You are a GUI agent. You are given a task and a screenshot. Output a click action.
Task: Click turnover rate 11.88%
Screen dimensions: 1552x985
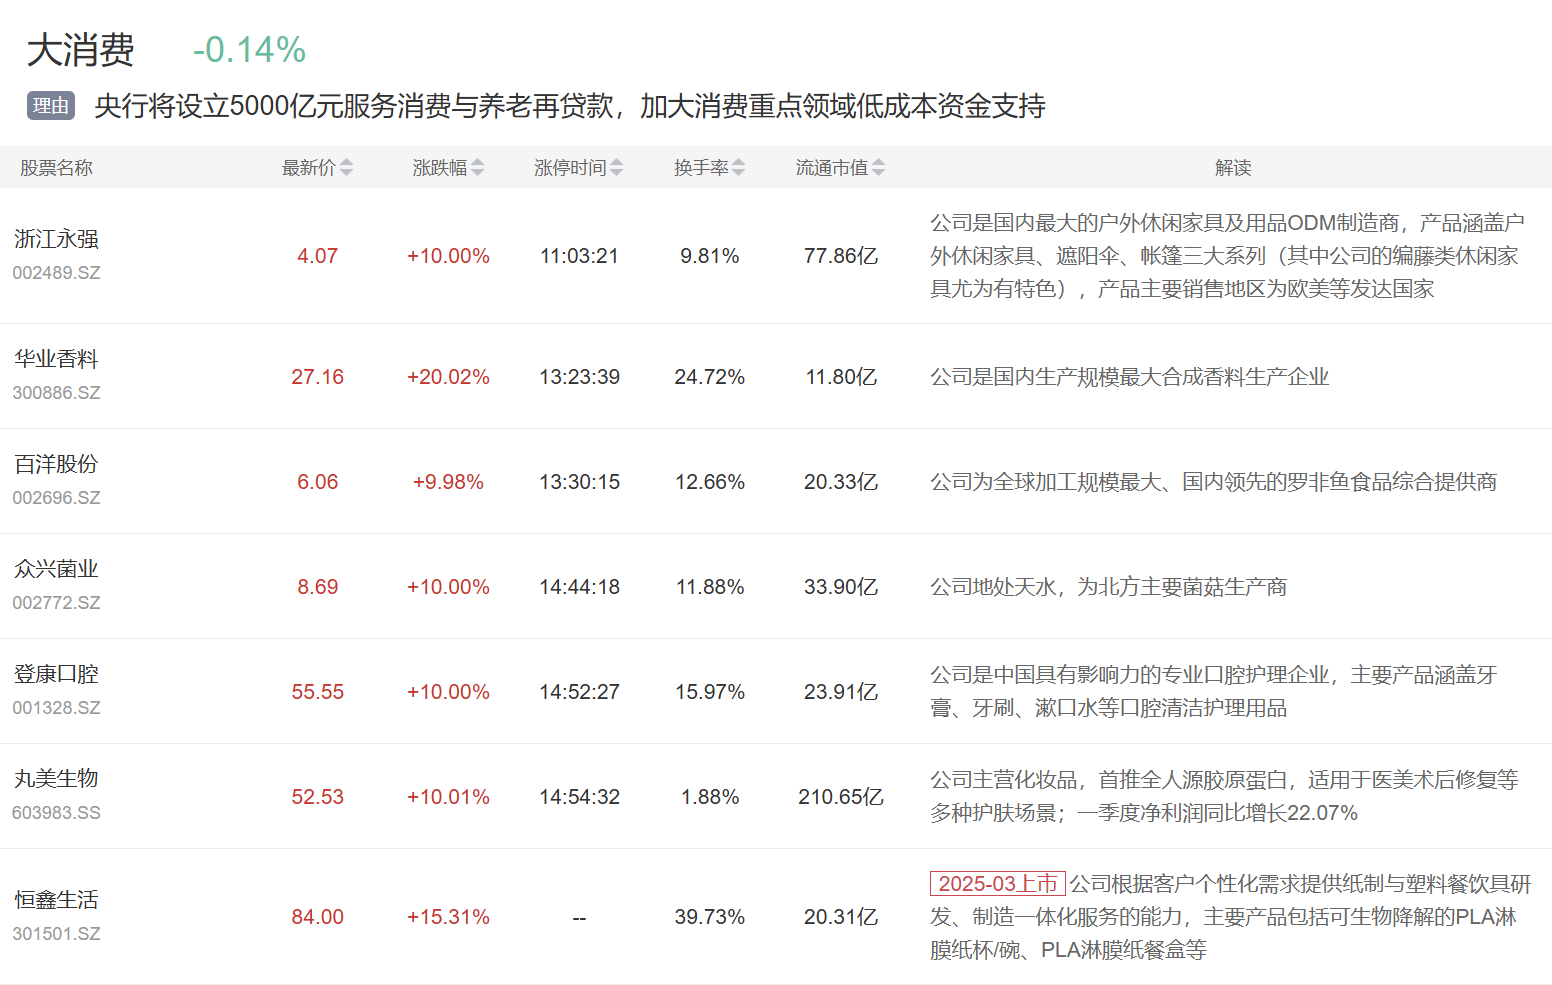[709, 587]
